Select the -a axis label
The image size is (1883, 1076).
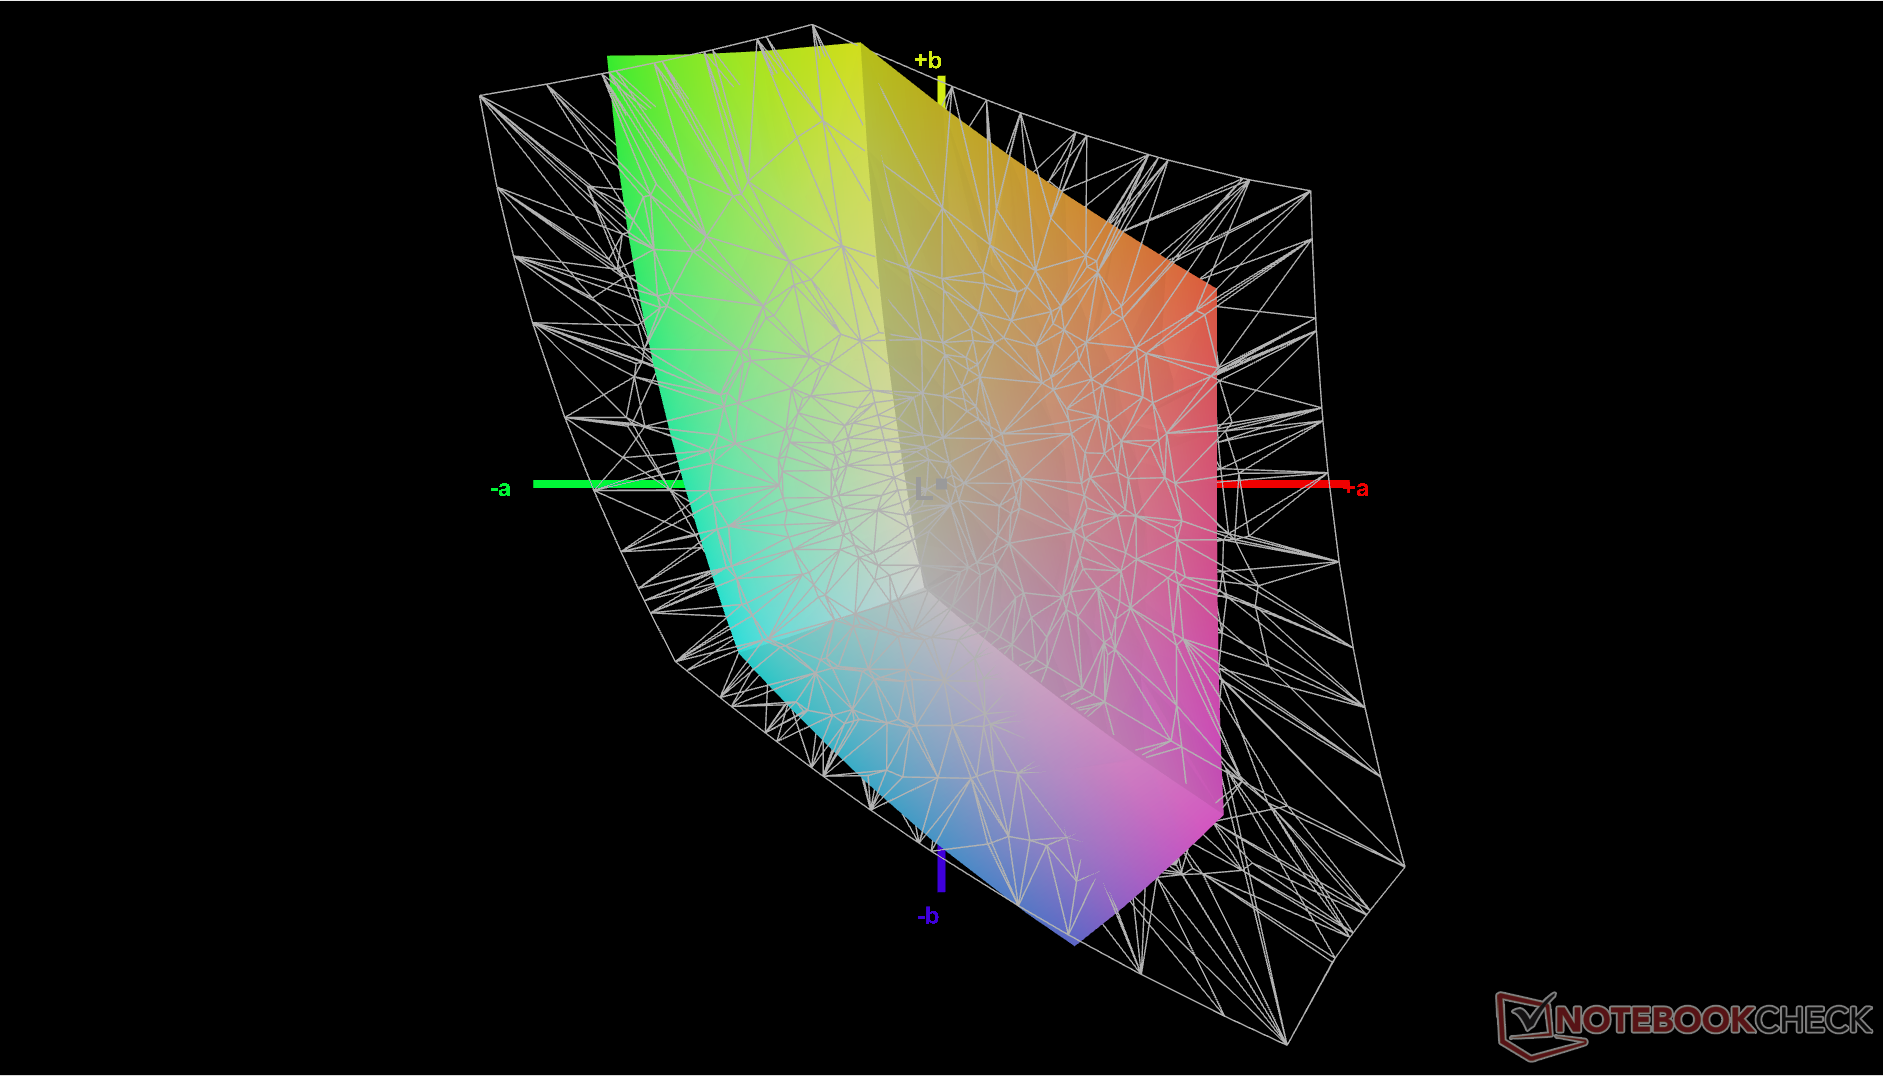pos(501,489)
